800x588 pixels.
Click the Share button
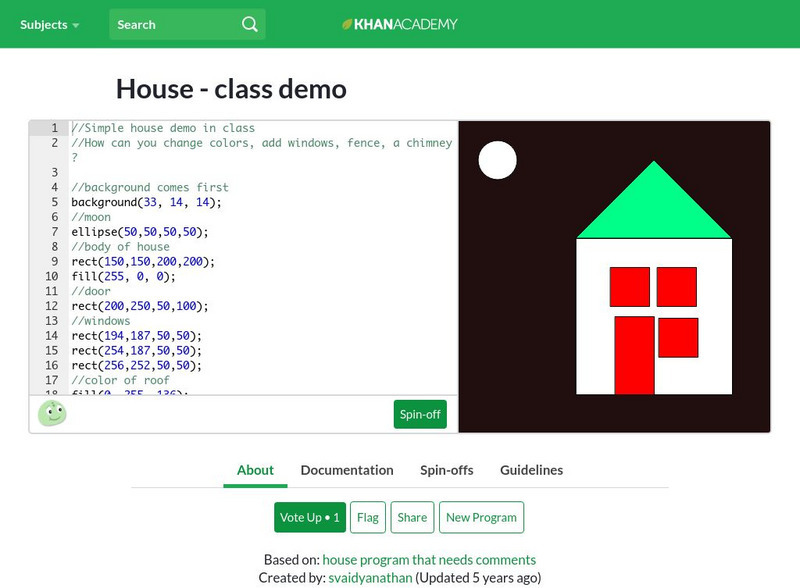tap(412, 518)
